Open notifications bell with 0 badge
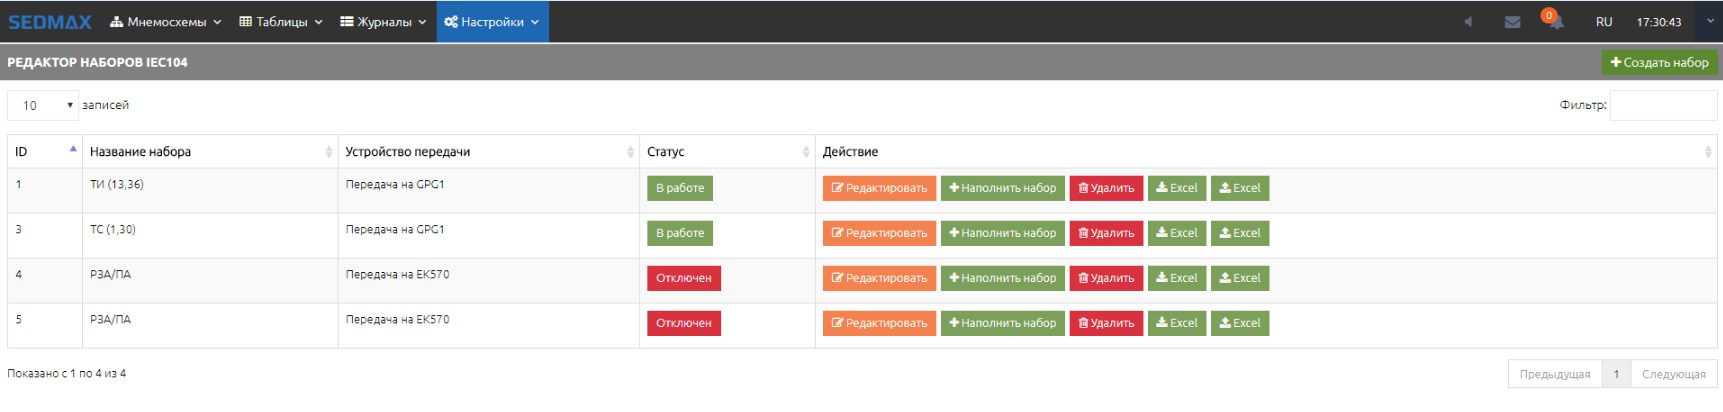 click(x=1553, y=20)
